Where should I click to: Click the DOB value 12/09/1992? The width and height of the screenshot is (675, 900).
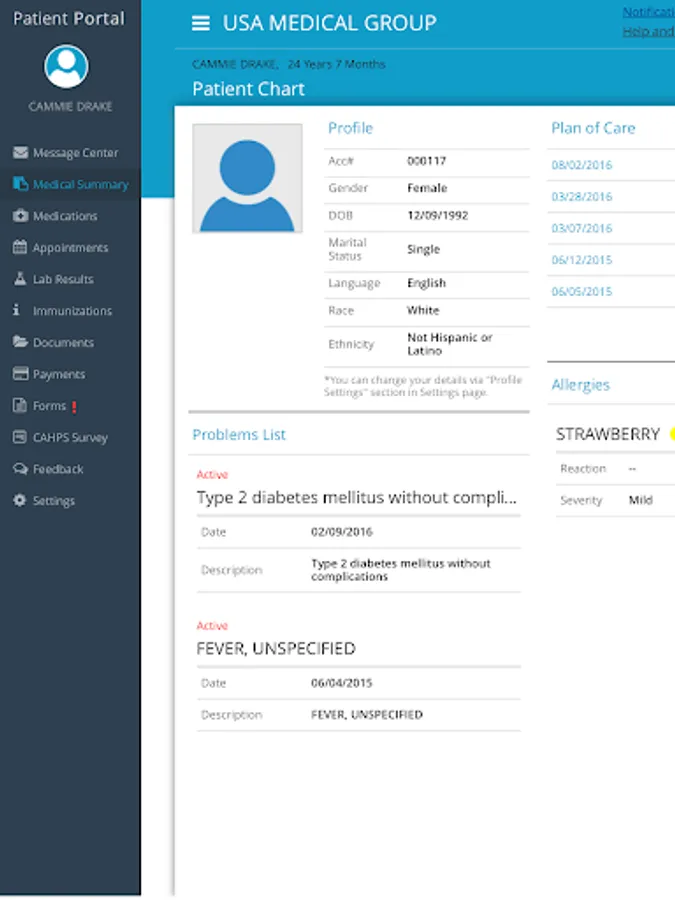[437, 216]
